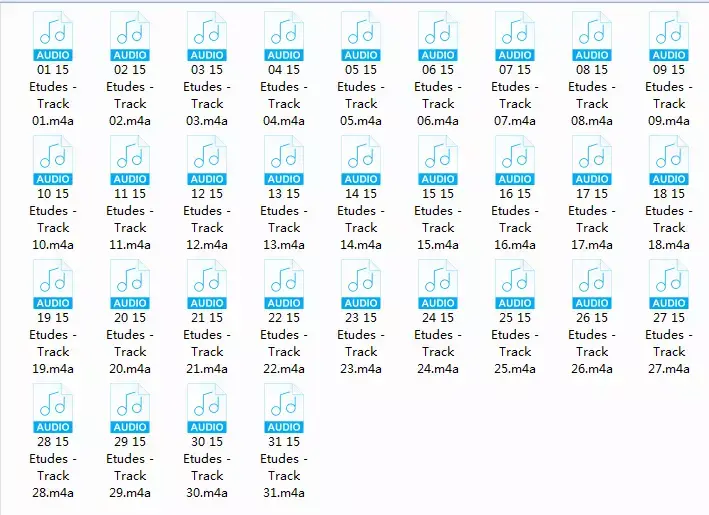709x515 pixels.
Task: Select the audio icon for Track 01.m4a
Action: click(53, 36)
